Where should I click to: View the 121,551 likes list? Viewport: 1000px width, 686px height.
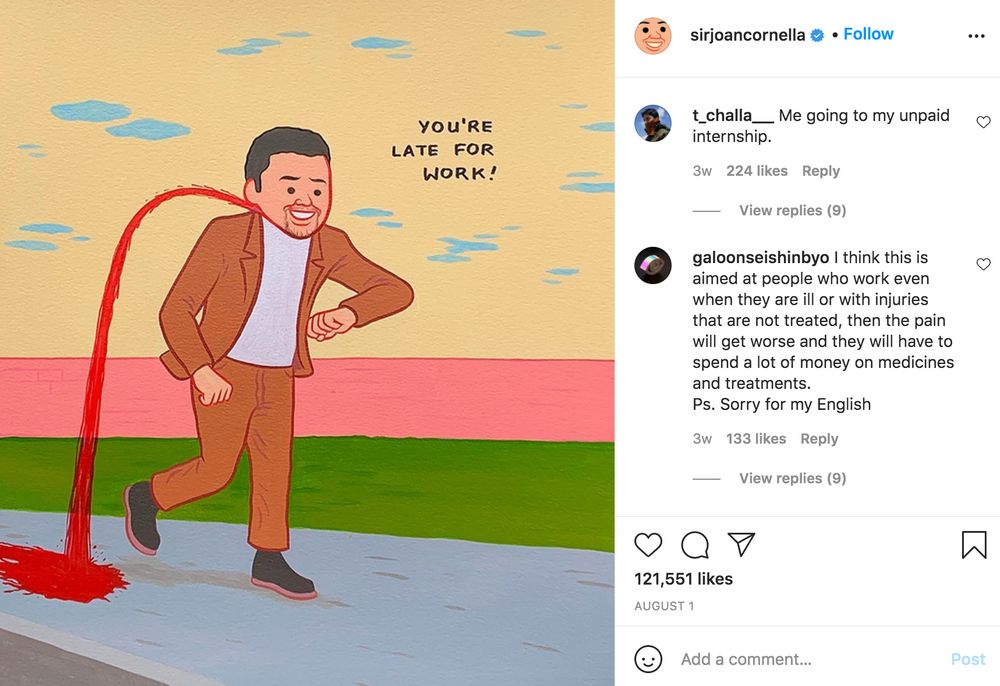(683, 579)
